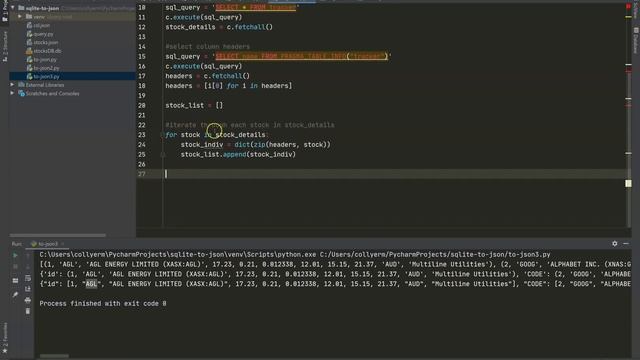Print the console output
Image resolution: width=640 pixels, height=360 pixels.
28,300
